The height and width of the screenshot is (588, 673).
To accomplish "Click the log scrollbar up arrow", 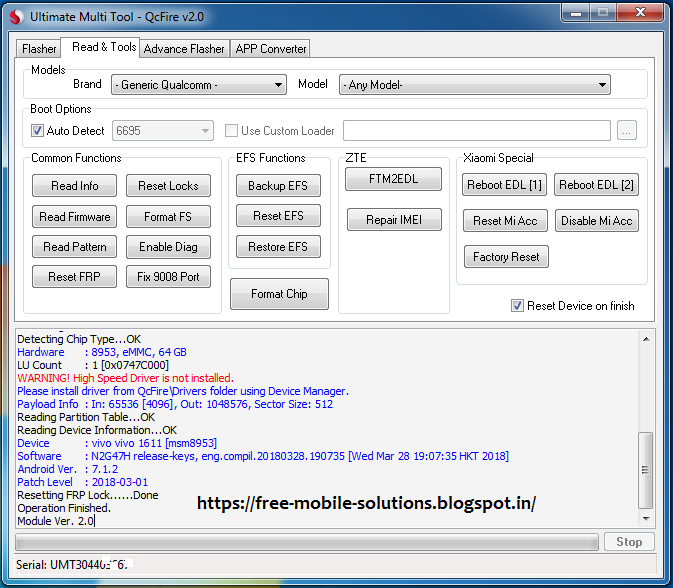I will tap(646, 339).
